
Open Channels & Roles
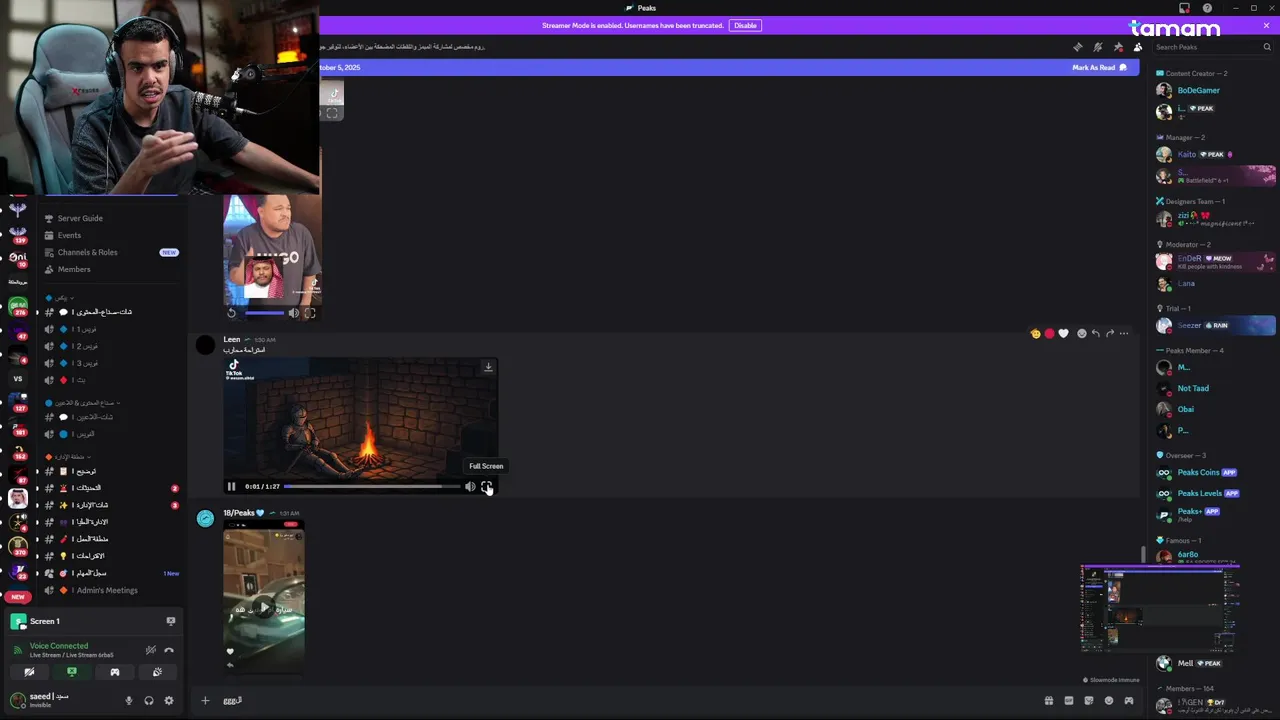[87, 252]
